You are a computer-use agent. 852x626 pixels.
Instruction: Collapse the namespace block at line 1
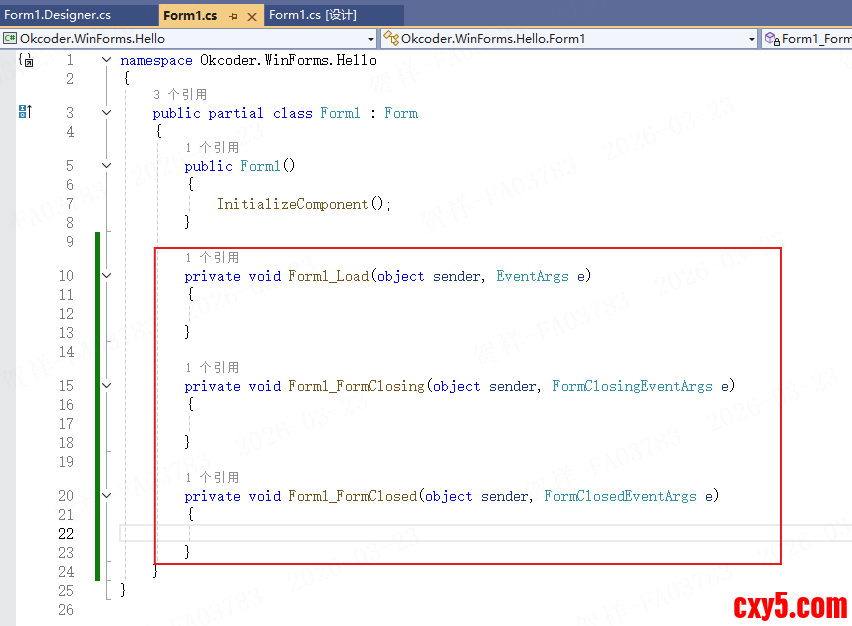(x=107, y=60)
